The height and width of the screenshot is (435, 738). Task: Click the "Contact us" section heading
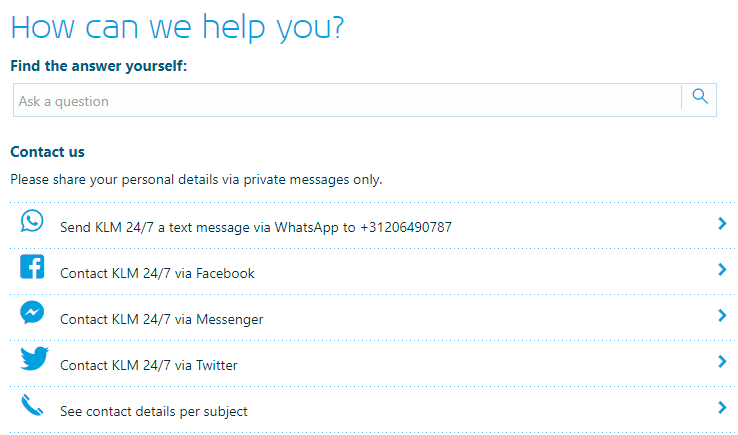(x=47, y=152)
